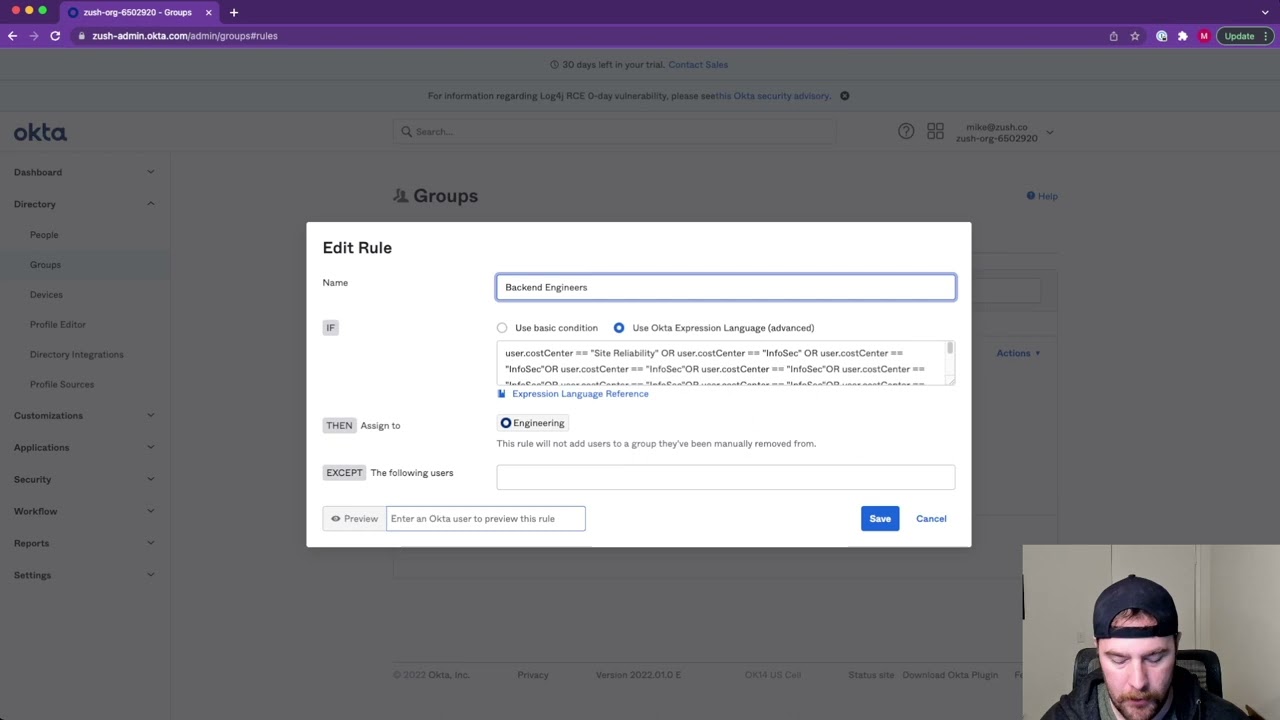Save the edited rule
This screenshot has width=1280, height=720.
880,519
